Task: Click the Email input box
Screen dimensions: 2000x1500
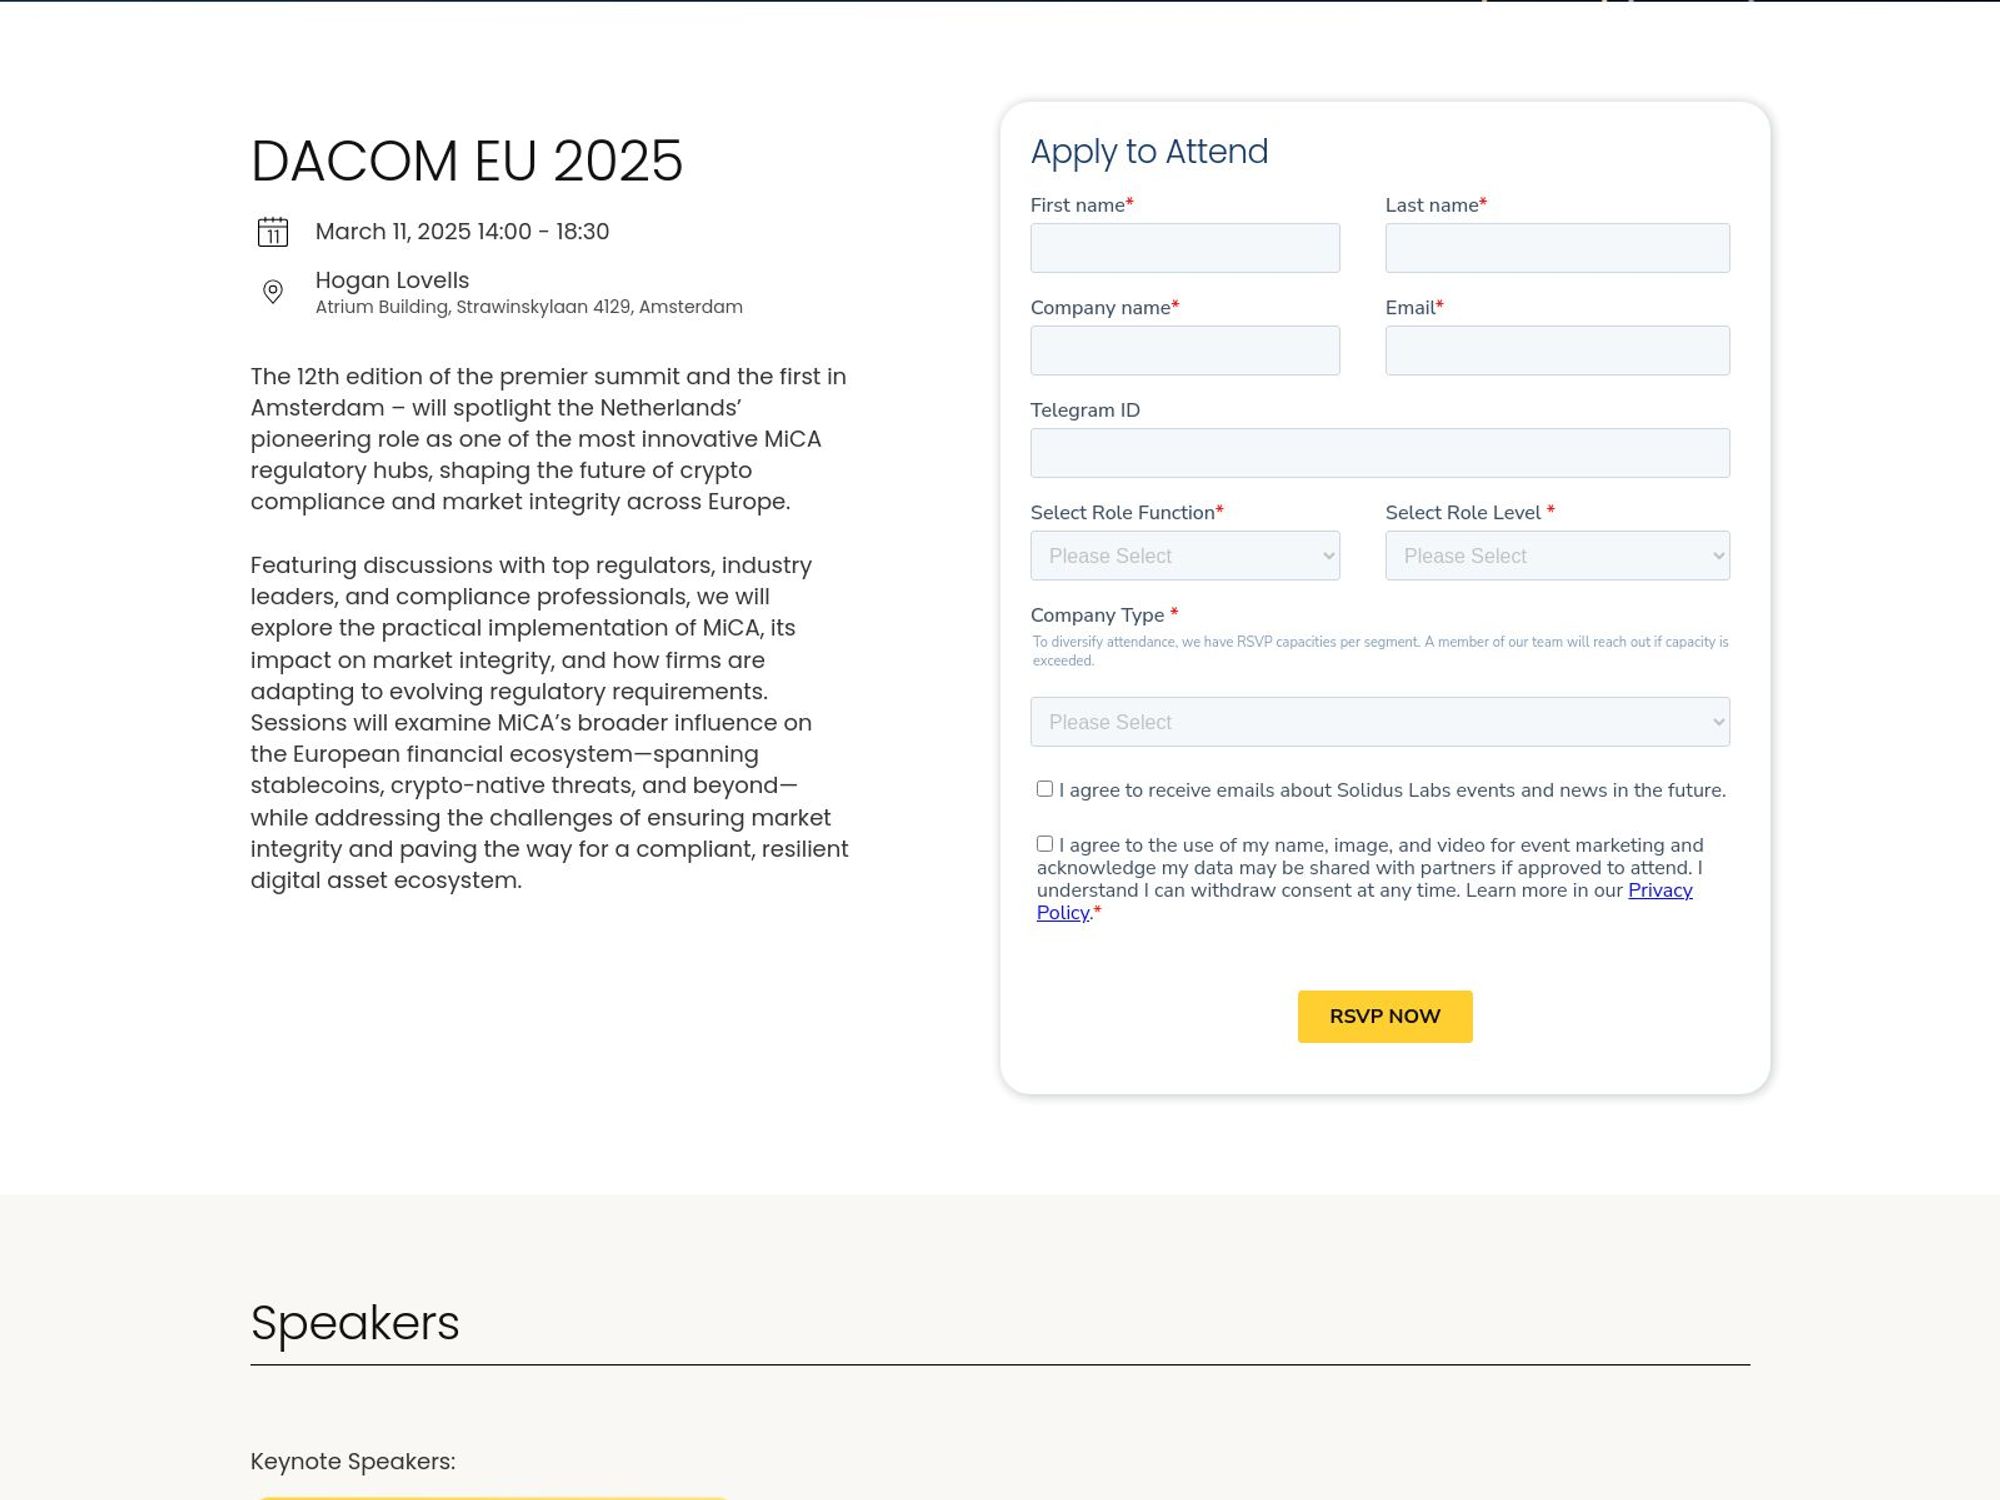Action: (x=1557, y=350)
